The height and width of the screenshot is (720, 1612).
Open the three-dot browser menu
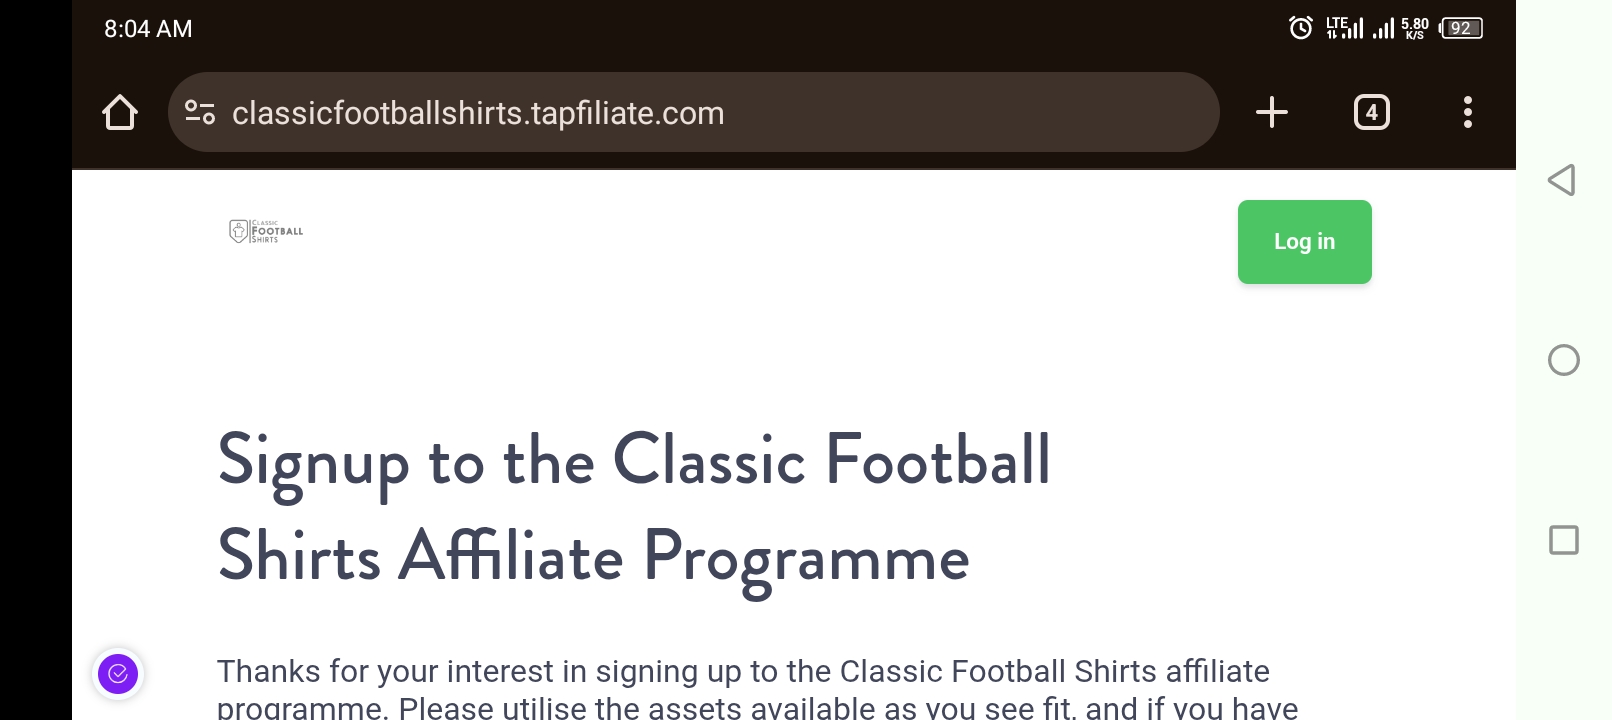tap(1467, 112)
